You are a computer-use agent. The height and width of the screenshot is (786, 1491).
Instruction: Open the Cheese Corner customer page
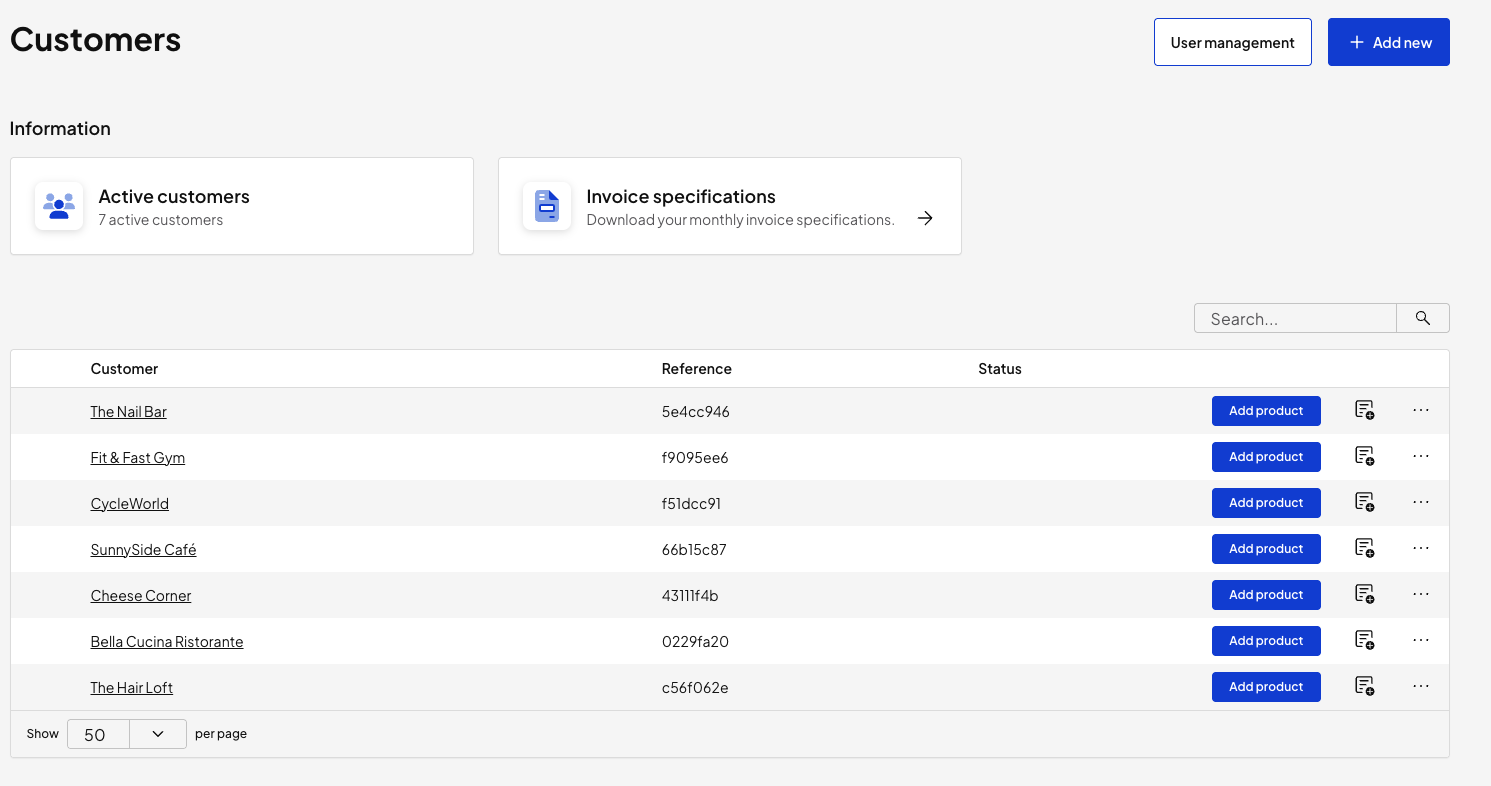(140, 595)
